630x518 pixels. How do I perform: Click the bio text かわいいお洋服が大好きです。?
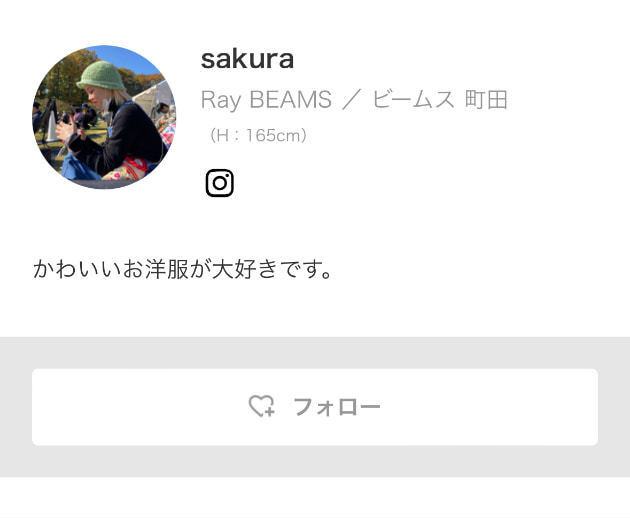[182, 269]
